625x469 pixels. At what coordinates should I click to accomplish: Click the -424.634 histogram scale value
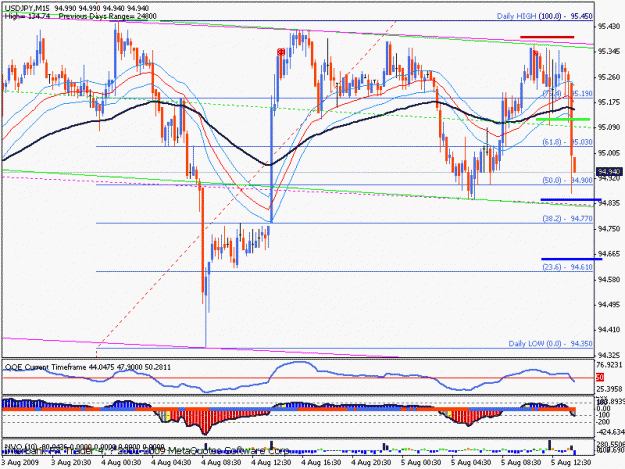[610, 432]
